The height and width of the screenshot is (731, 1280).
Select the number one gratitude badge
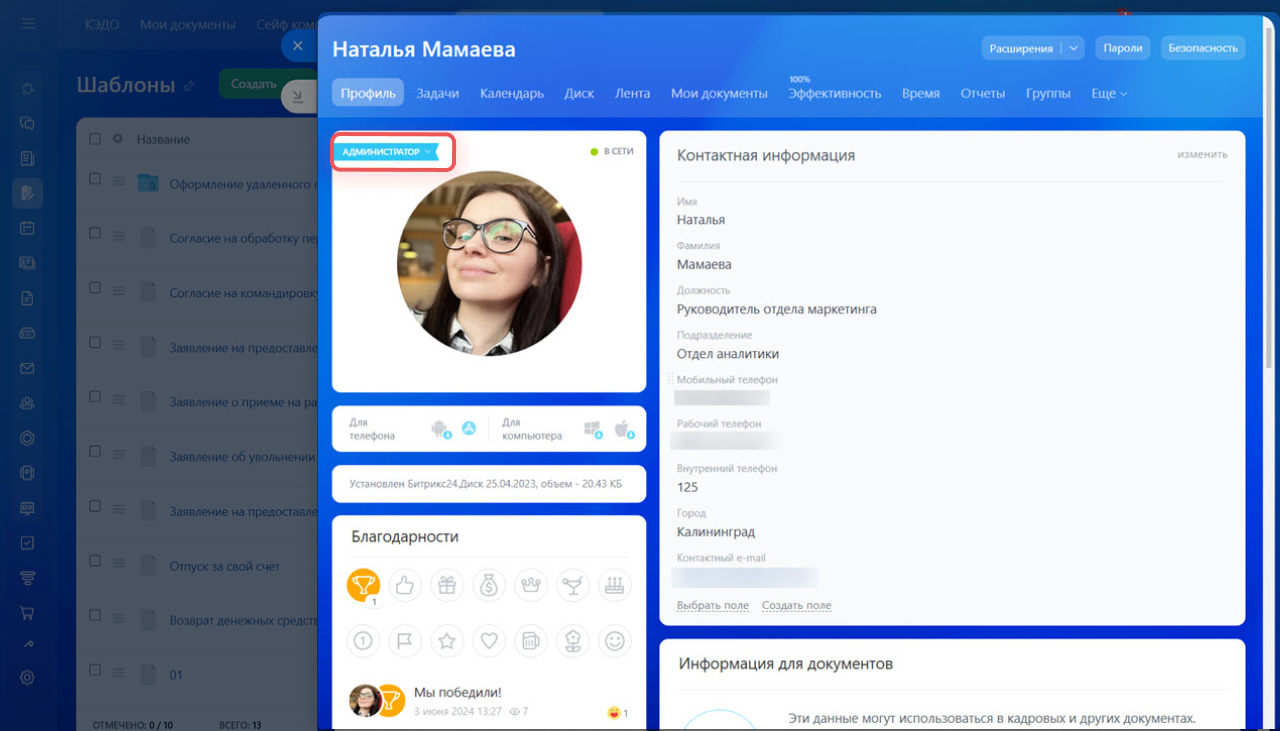click(x=363, y=640)
